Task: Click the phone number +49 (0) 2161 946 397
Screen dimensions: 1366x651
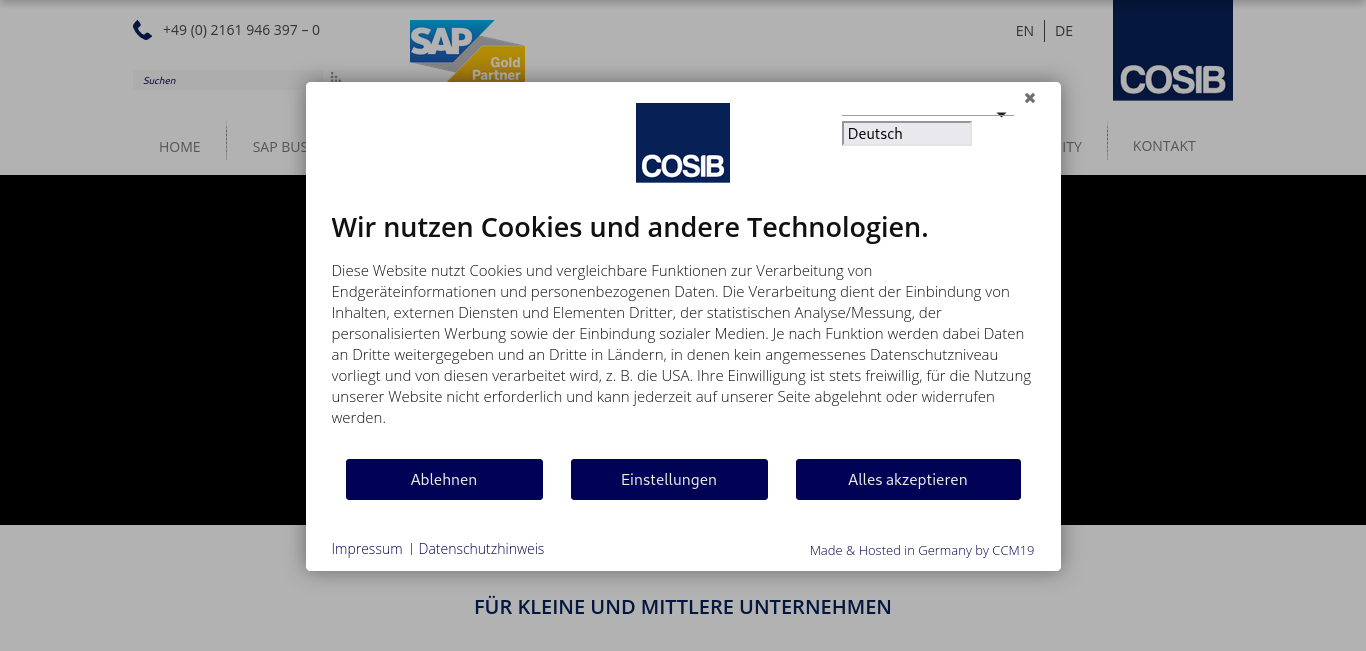Action: point(232,30)
